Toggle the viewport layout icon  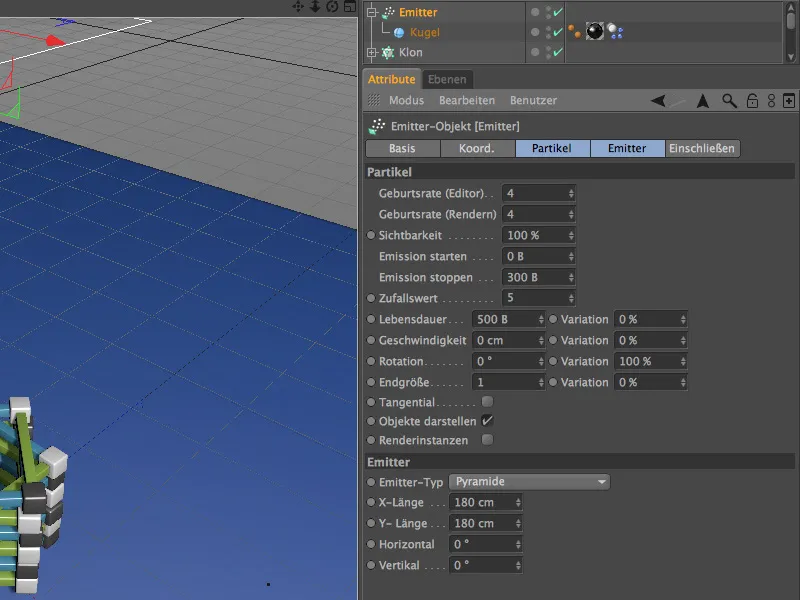tap(349, 6)
